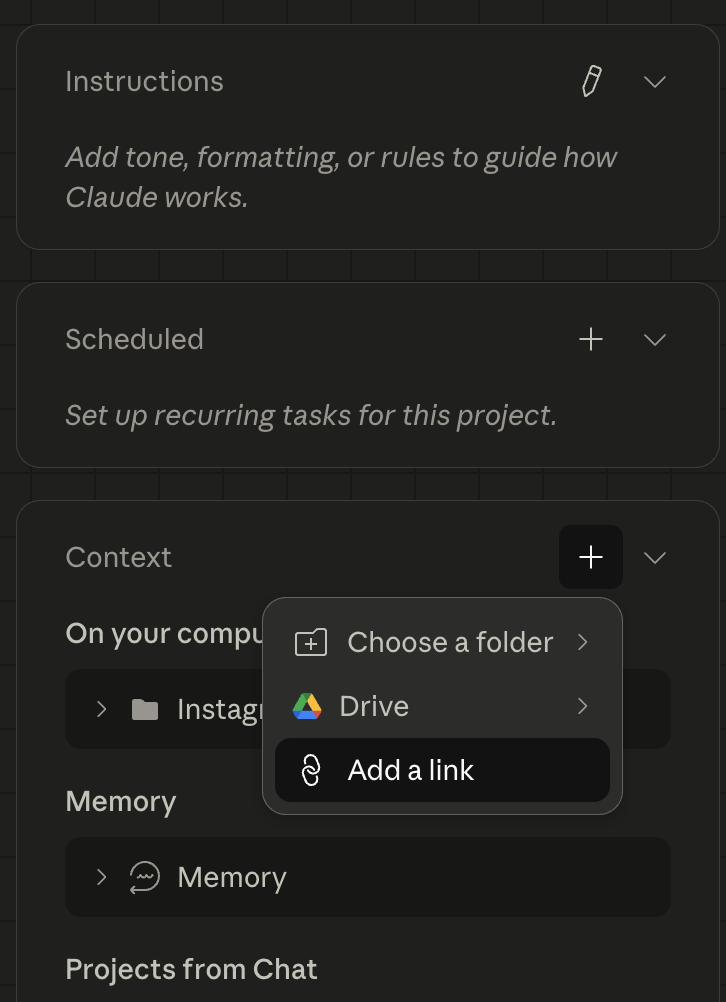Expand the Instagram folder tree arrow
Image resolution: width=726 pixels, height=1002 pixels.
tap(101, 710)
